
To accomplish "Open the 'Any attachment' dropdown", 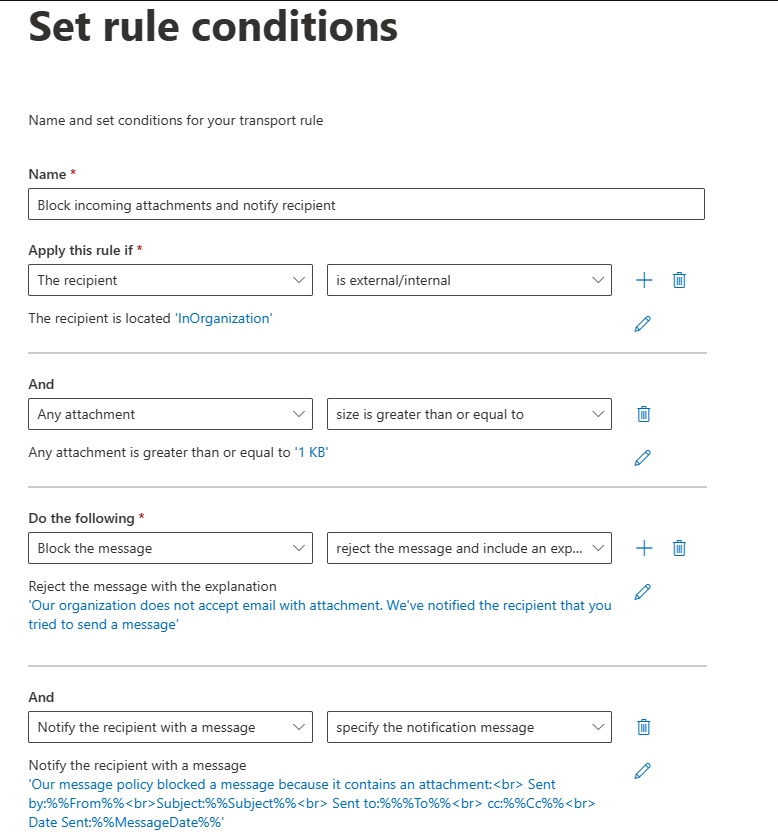I will tap(170, 414).
